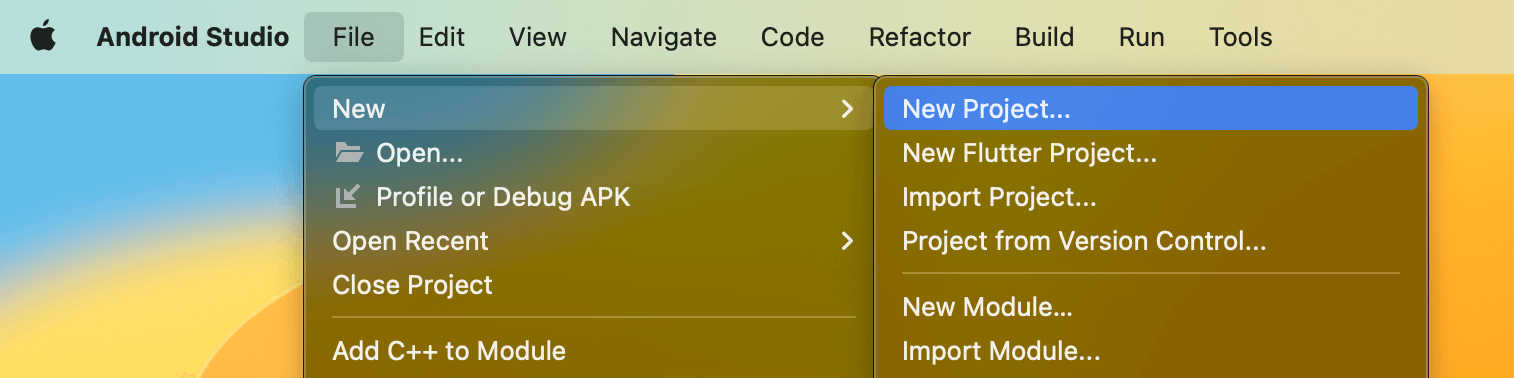1514x378 pixels.
Task: Open the Android Studio application menu
Action: pos(193,37)
